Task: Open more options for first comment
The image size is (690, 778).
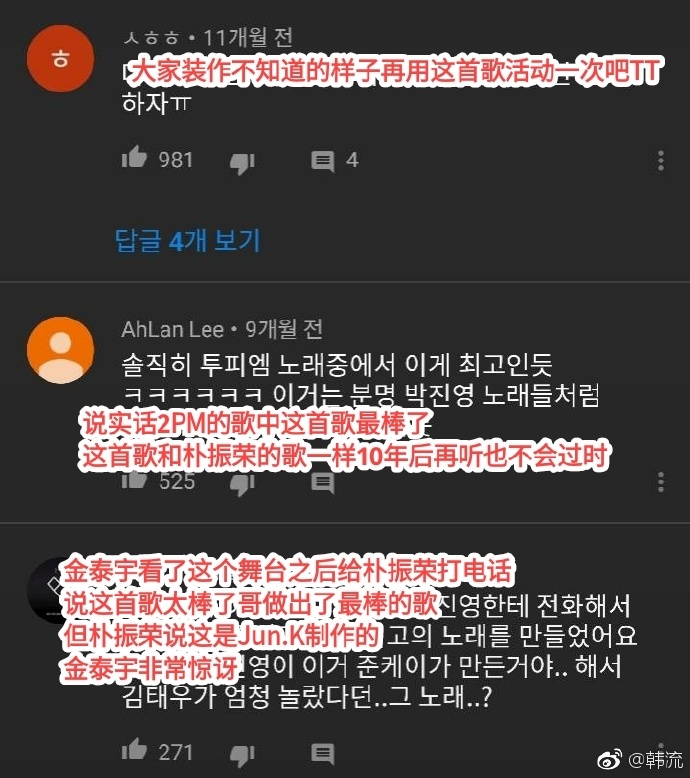Action: pos(660,161)
